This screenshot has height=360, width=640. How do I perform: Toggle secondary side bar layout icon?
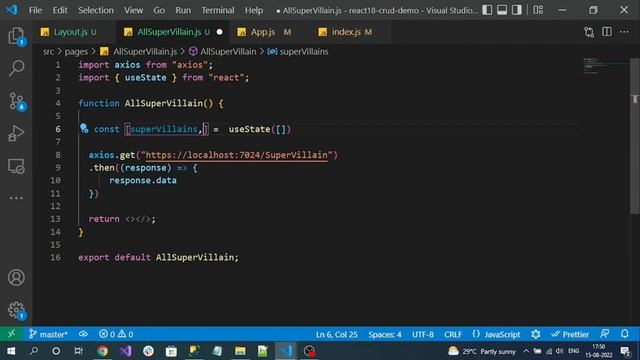click(x=517, y=10)
